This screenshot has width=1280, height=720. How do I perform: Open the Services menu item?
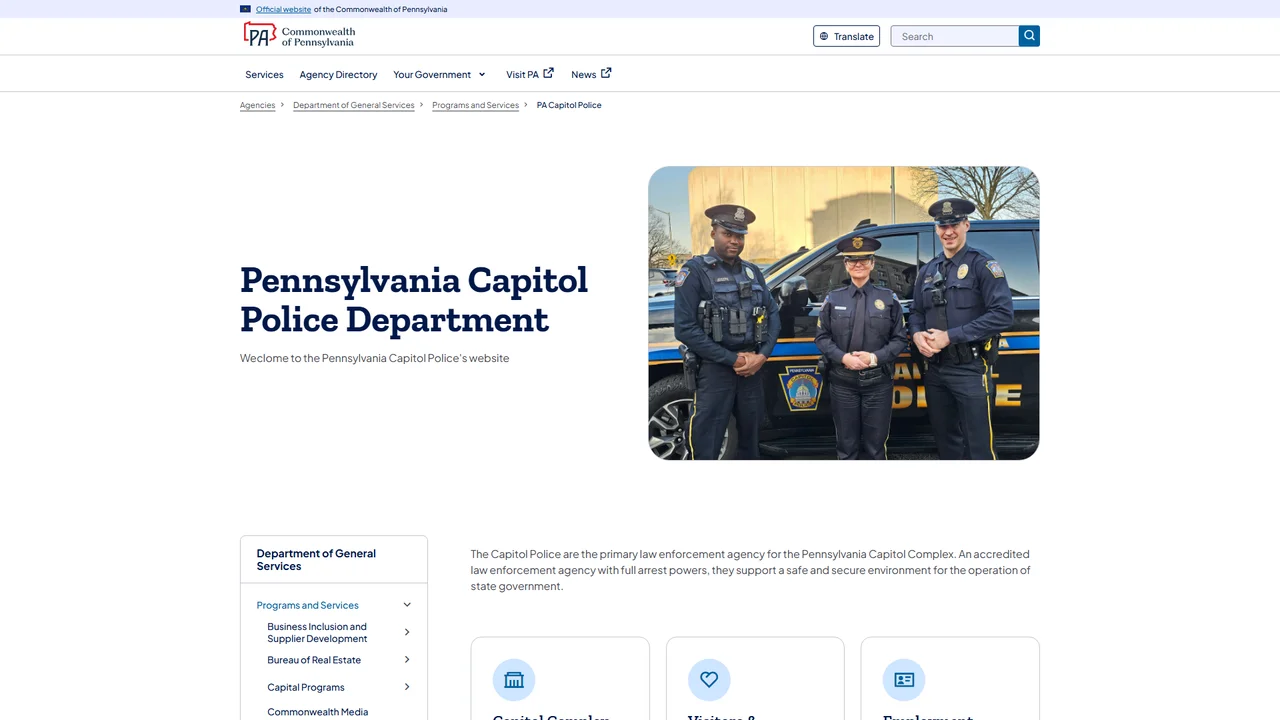click(264, 74)
